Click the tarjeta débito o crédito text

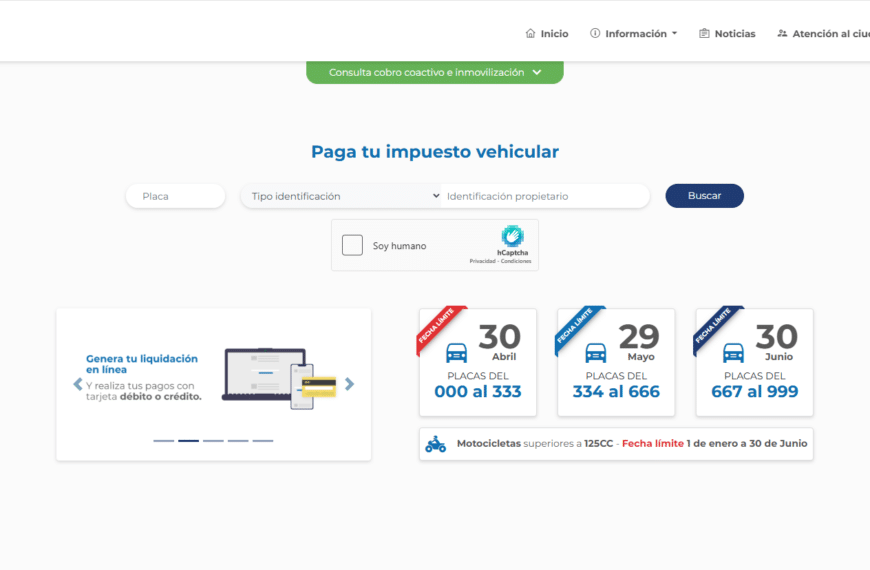[144, 396]
